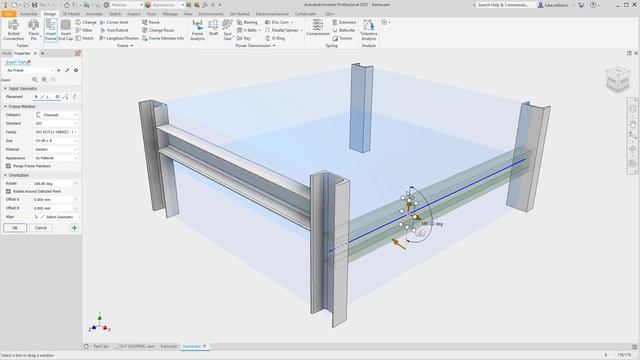Open the Manage ribbon tab
640x360 pixels.
click(170, 14)
